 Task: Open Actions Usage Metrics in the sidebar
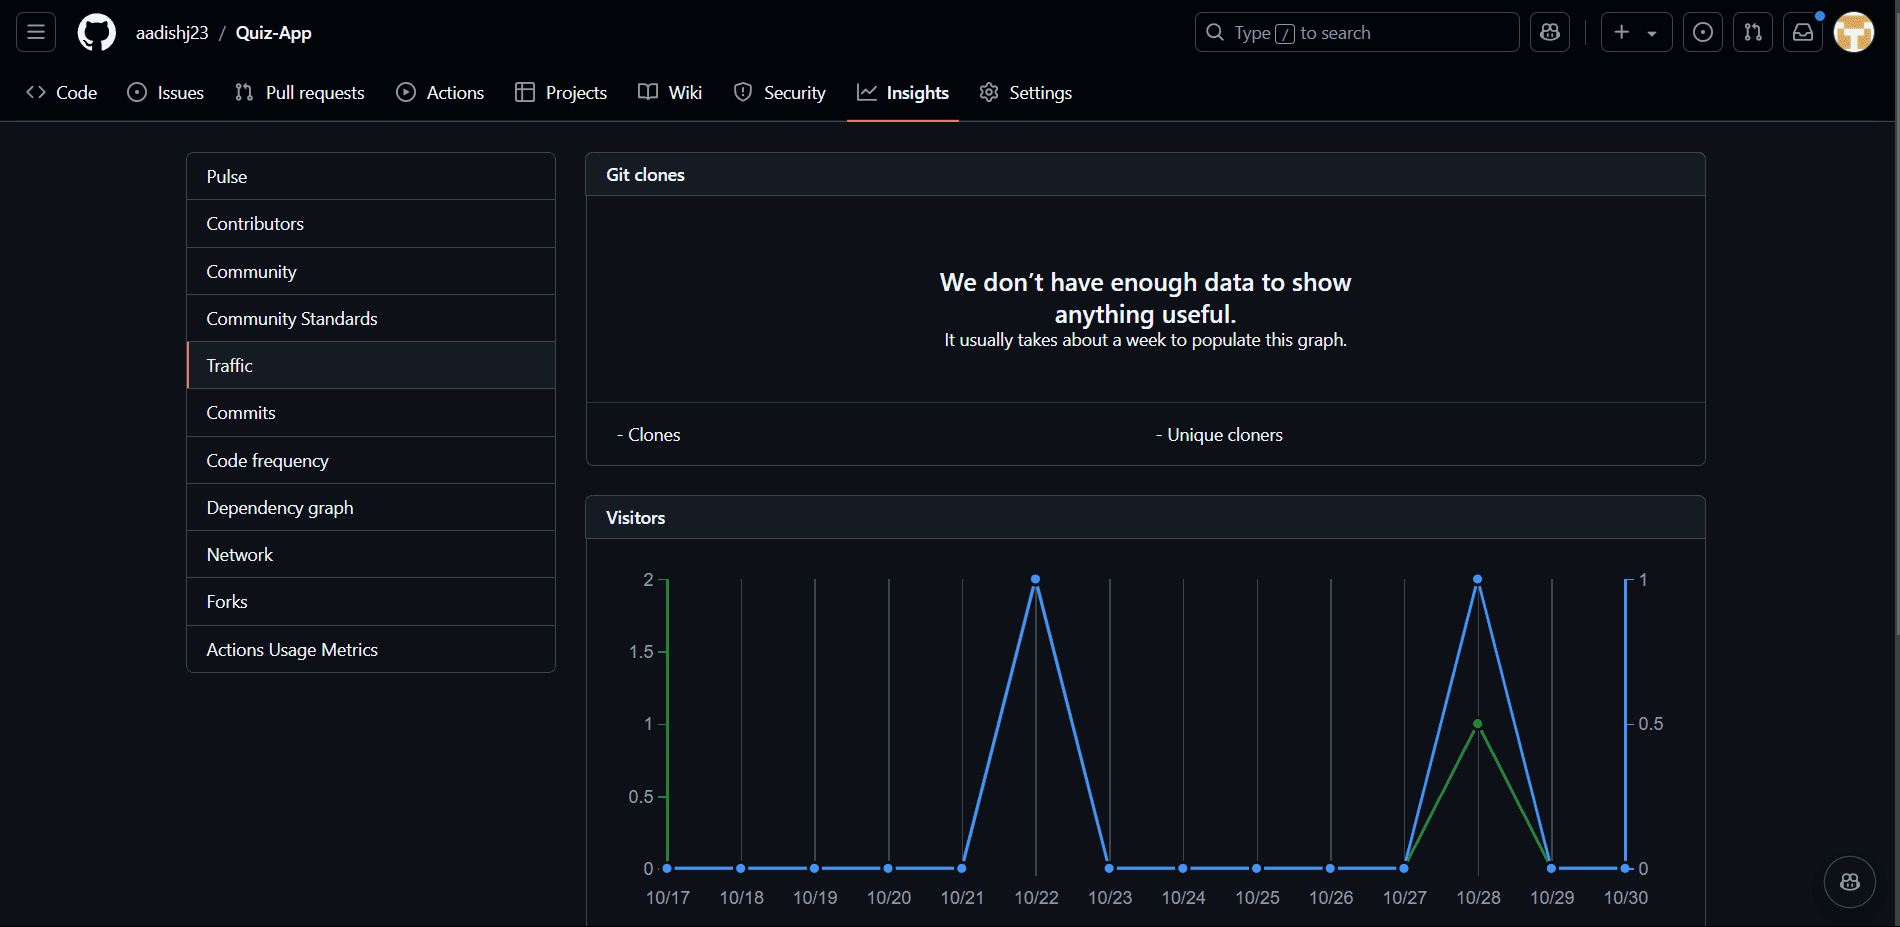(371, 649)
